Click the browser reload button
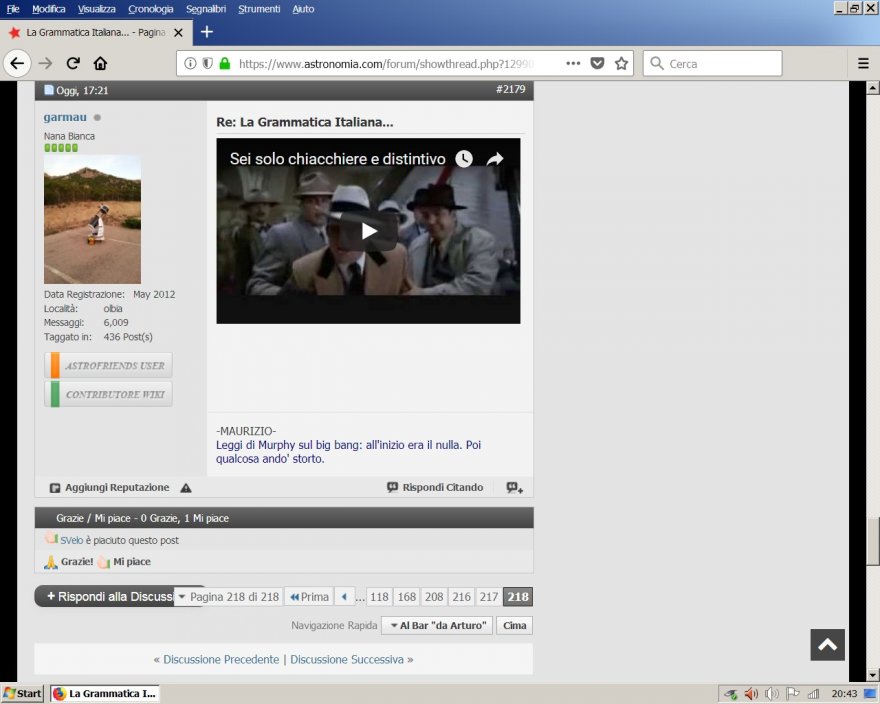This screenshot has width=880, height=704. 73,63
